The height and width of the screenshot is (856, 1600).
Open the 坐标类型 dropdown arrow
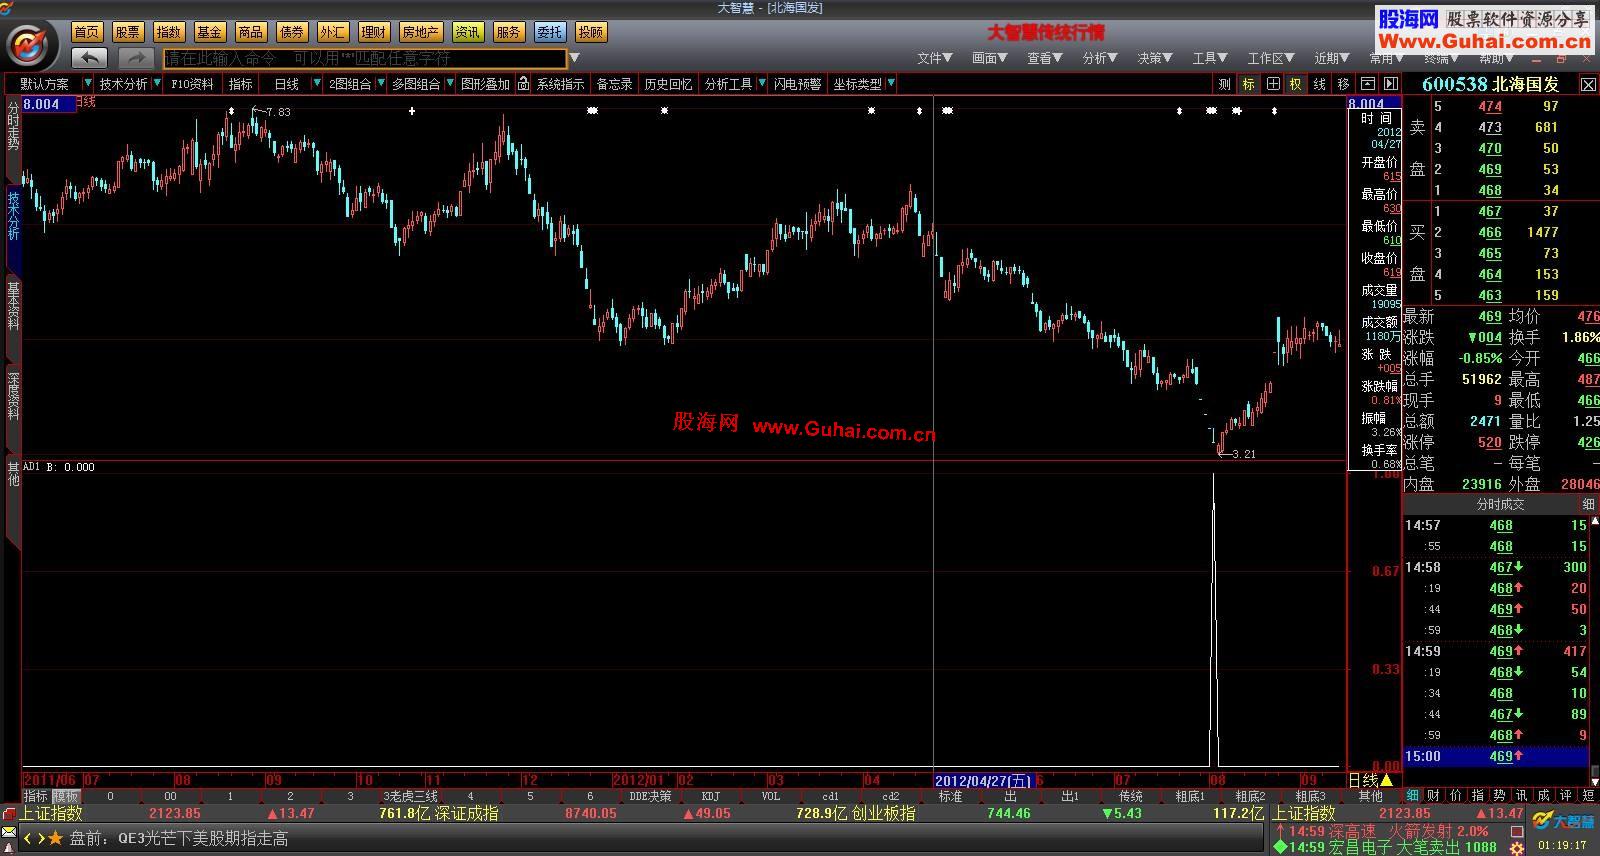(891, 84)
